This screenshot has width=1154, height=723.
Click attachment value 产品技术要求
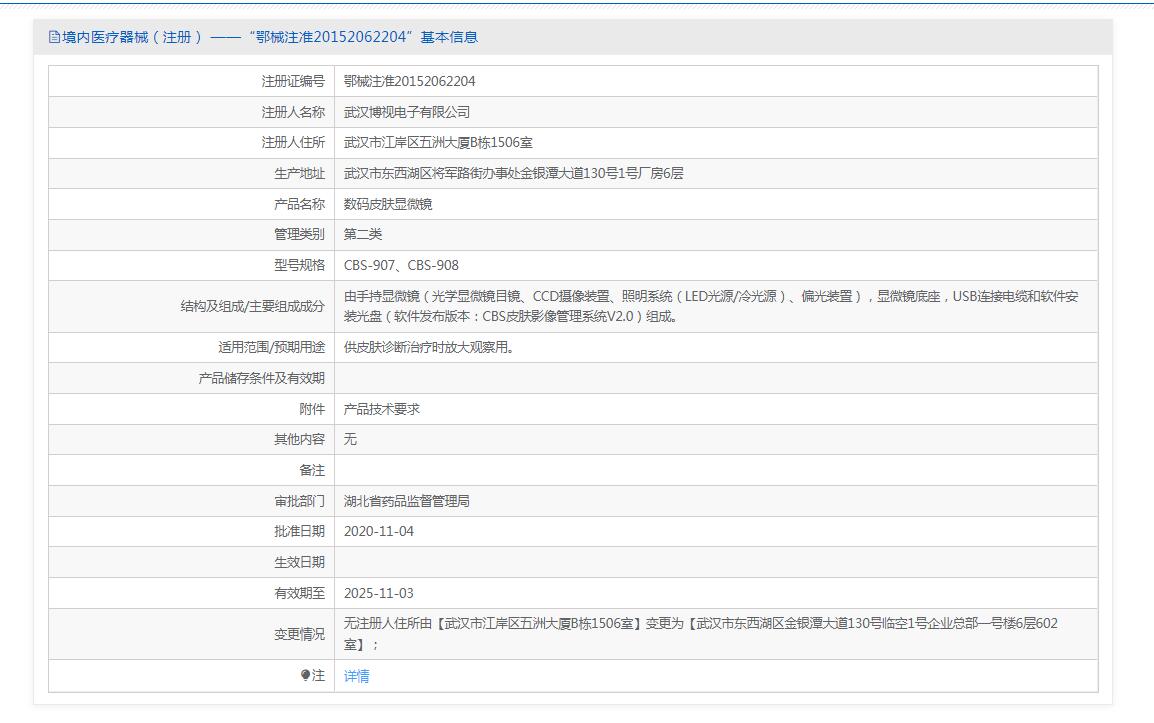pyautogui.click(x=381, y=409)
